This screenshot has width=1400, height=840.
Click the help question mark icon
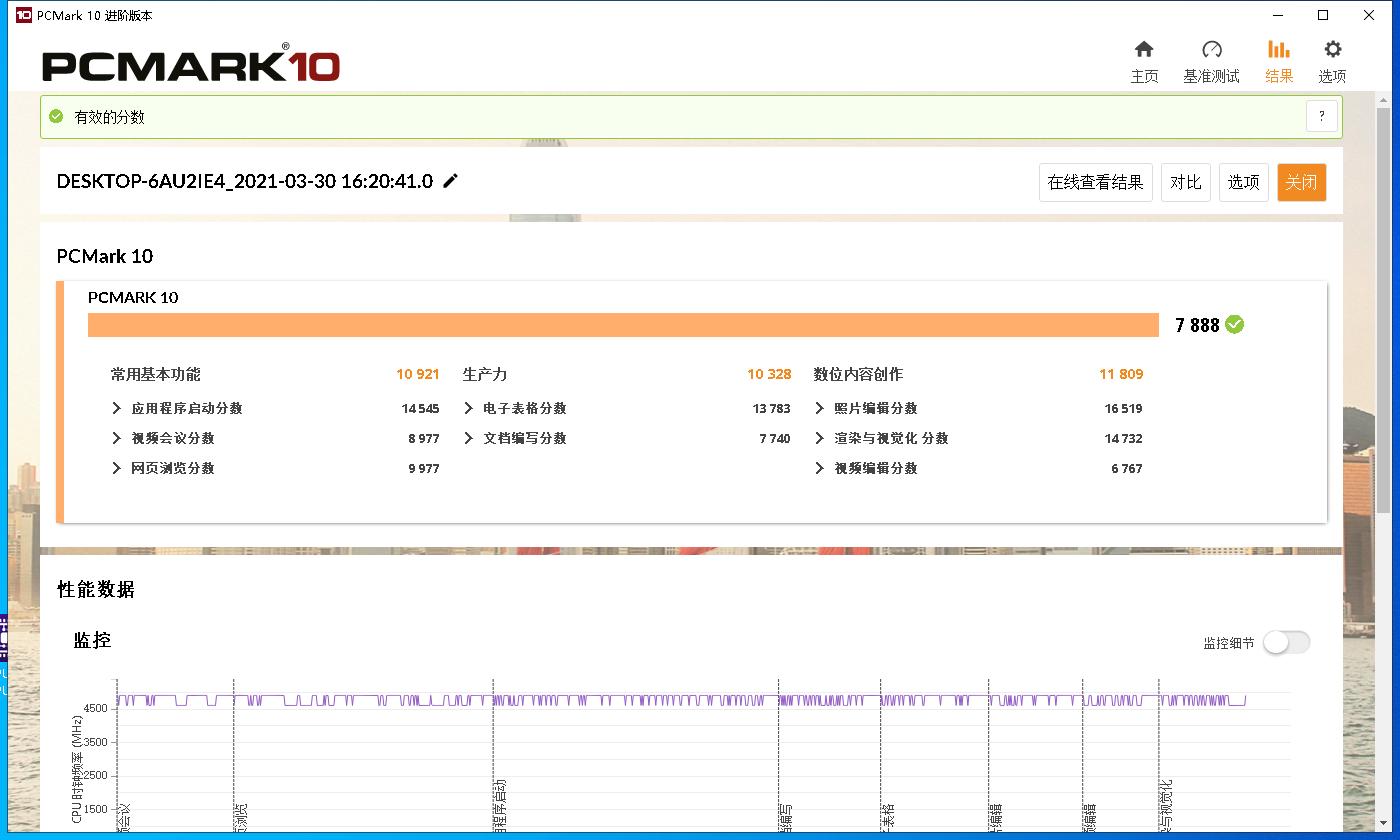pyautogui.click(x=1321, y=116)
